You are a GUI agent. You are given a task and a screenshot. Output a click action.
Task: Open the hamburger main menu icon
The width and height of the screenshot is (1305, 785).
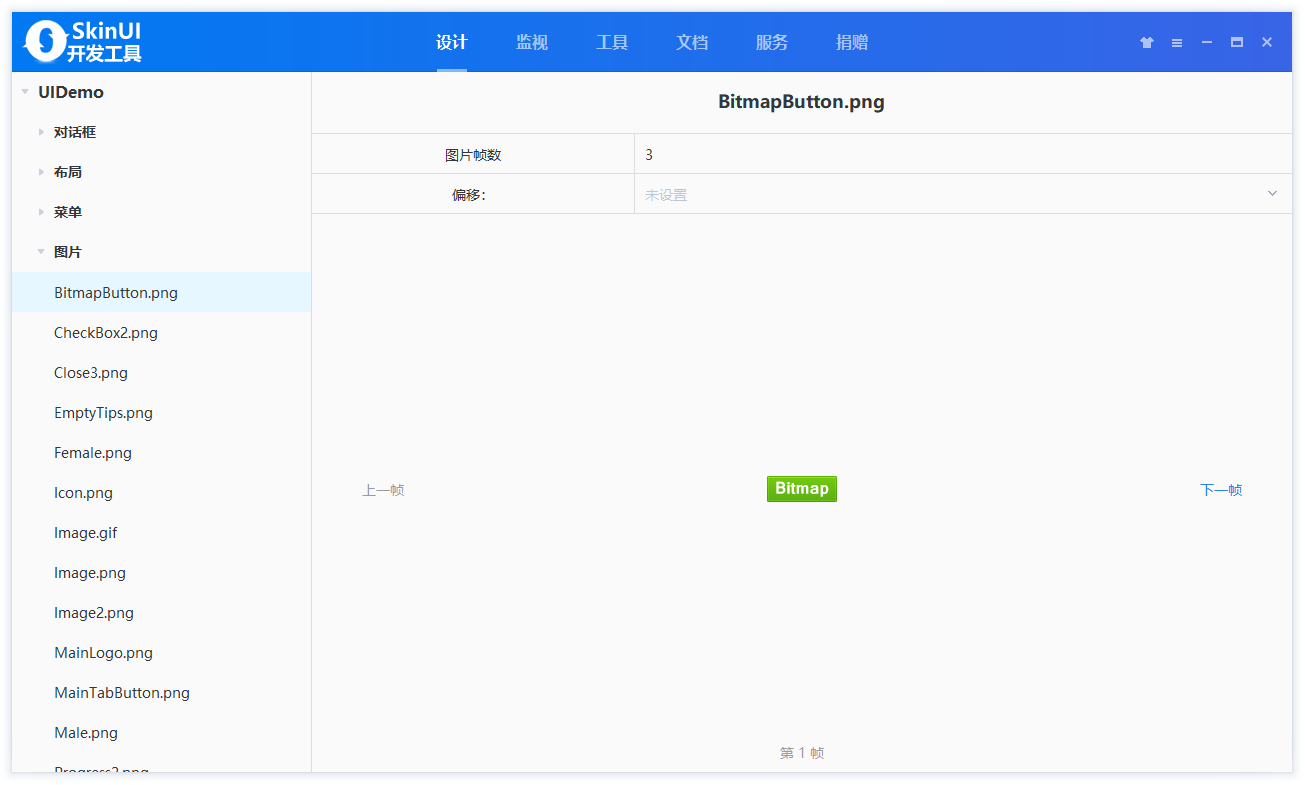[x=1177, y=43]
